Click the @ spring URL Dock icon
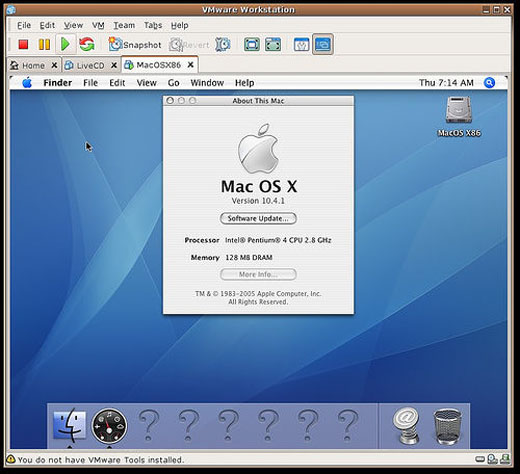 click(406, 426)
